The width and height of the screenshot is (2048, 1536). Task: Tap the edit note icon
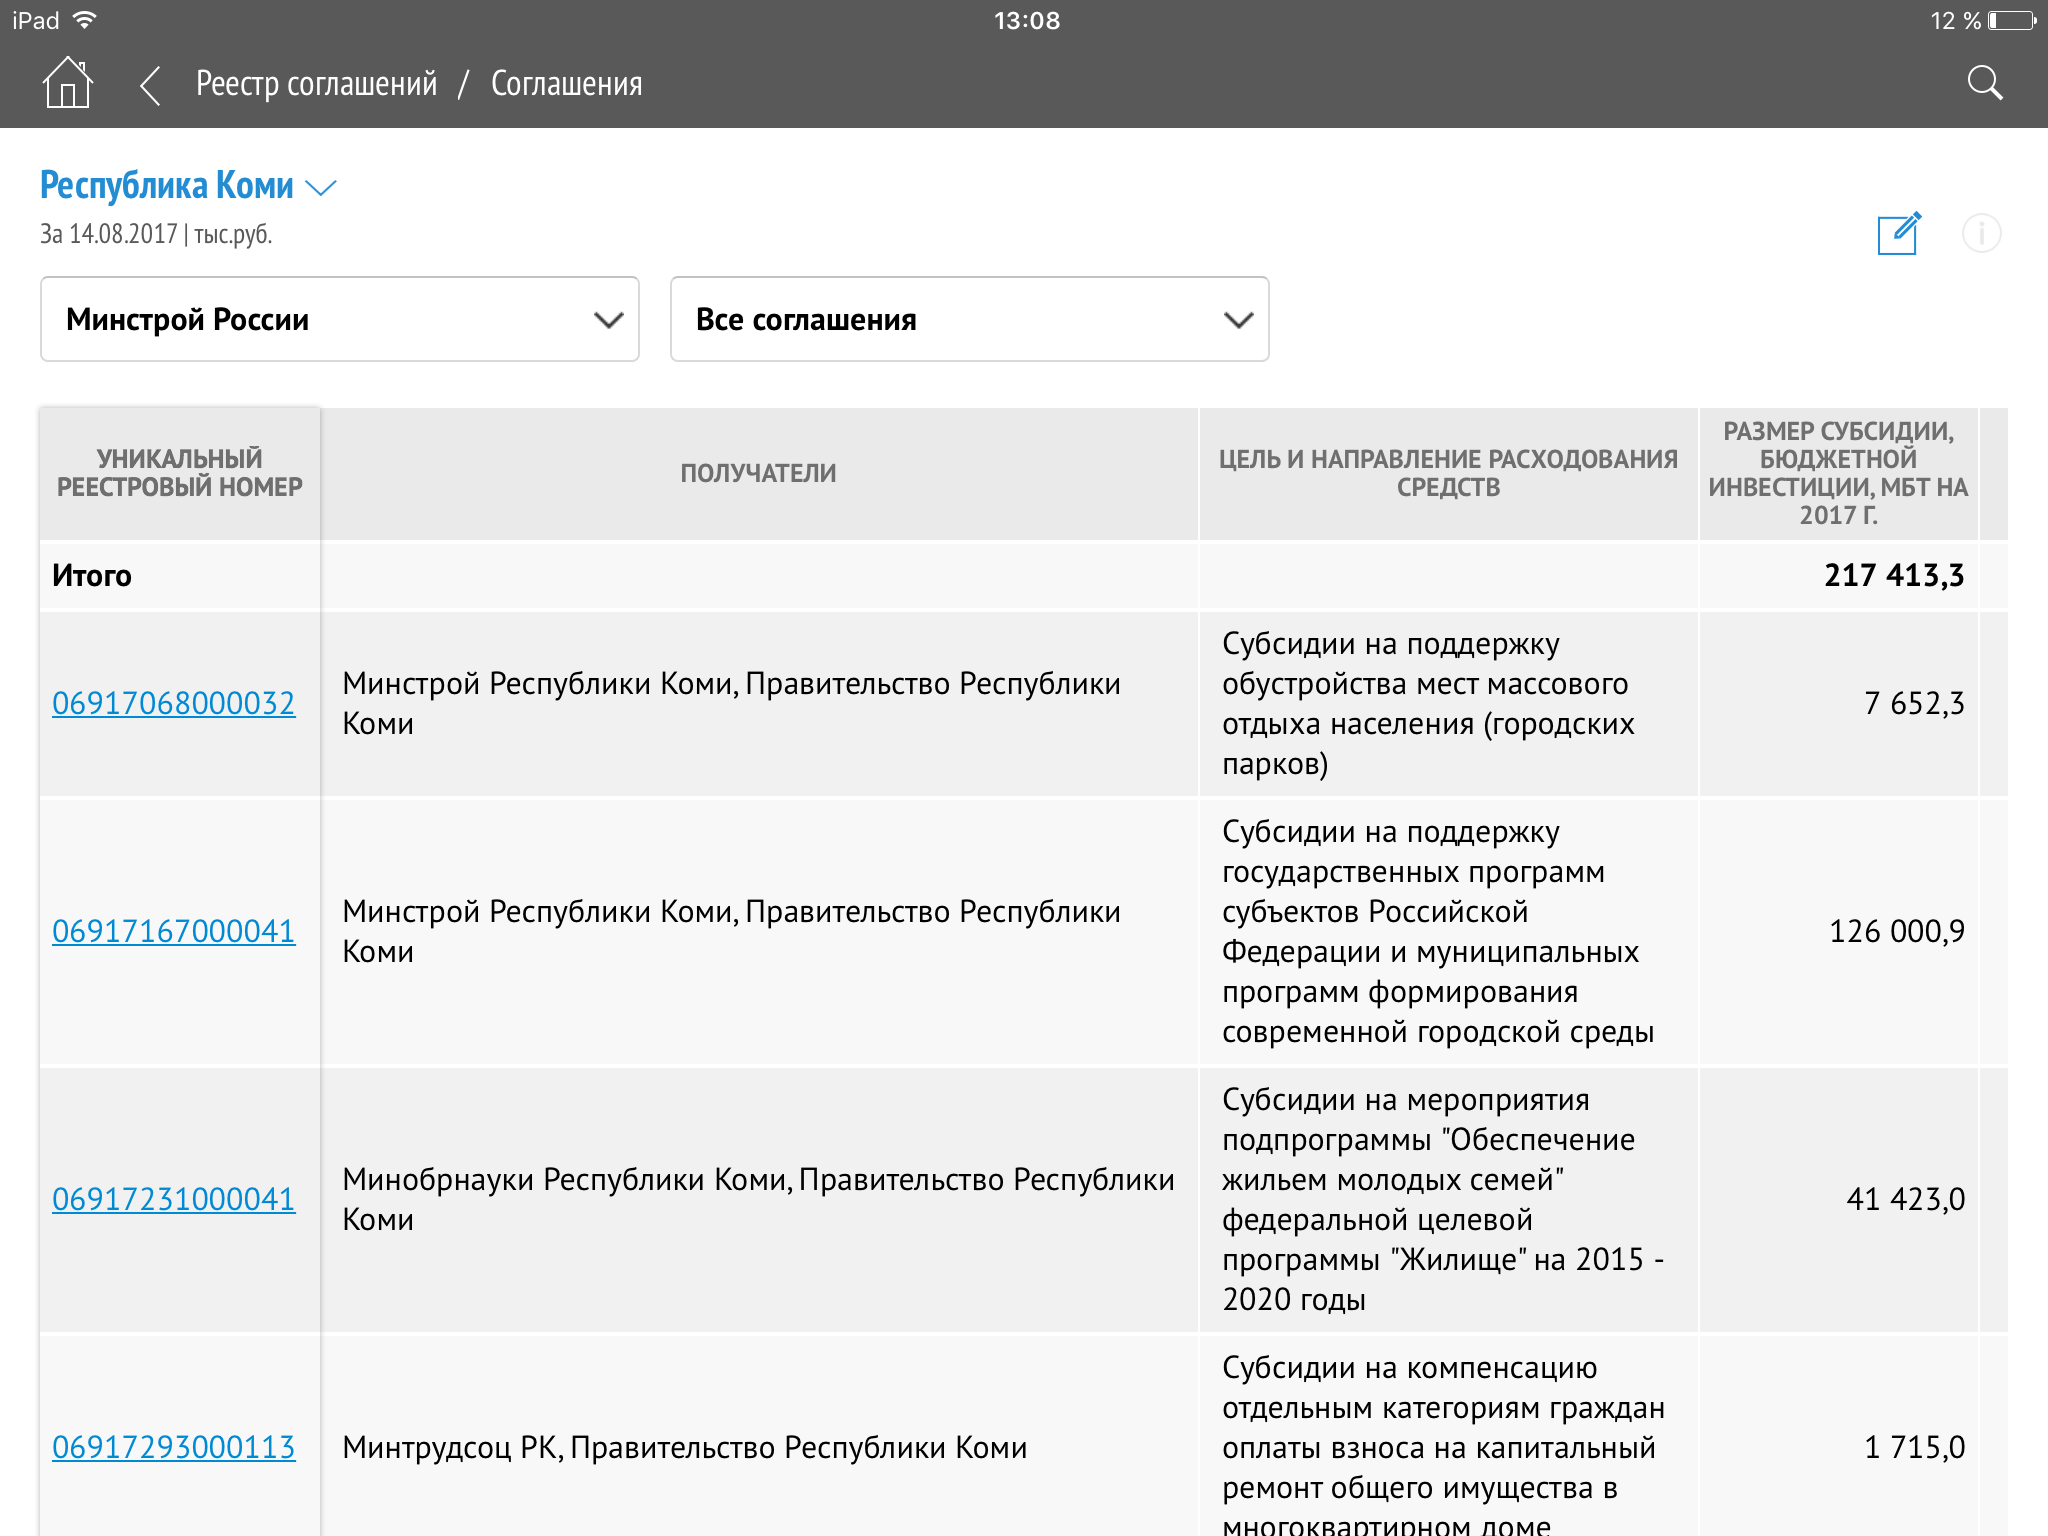(1898, 233)
